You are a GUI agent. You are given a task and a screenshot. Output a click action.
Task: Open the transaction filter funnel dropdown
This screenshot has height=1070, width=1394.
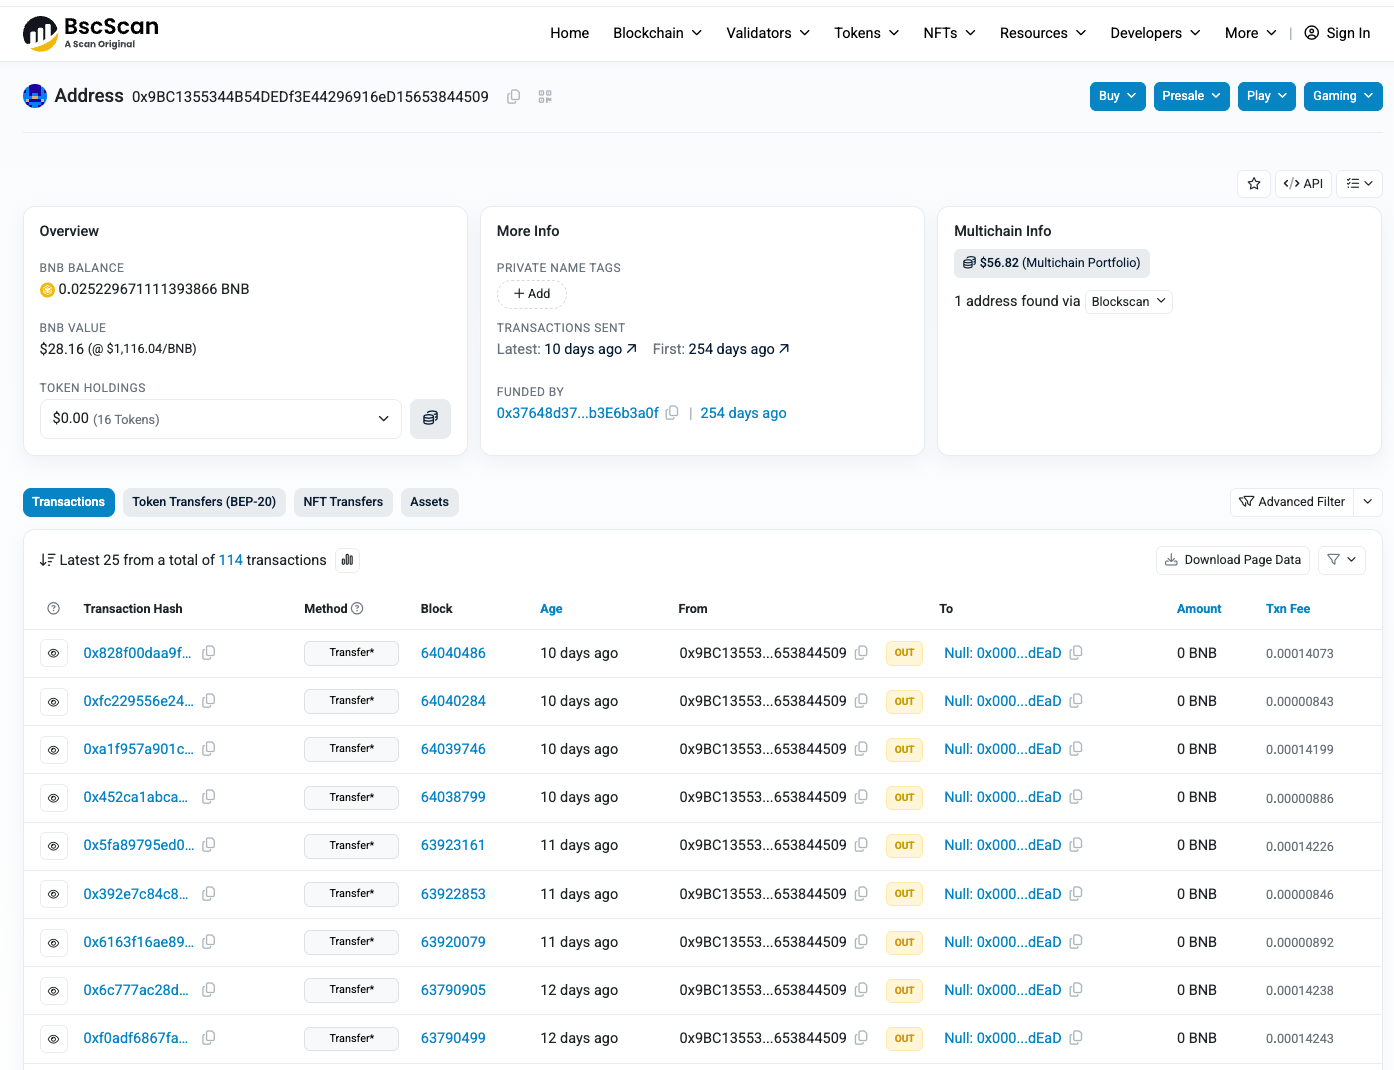(x=1341, y=560)
